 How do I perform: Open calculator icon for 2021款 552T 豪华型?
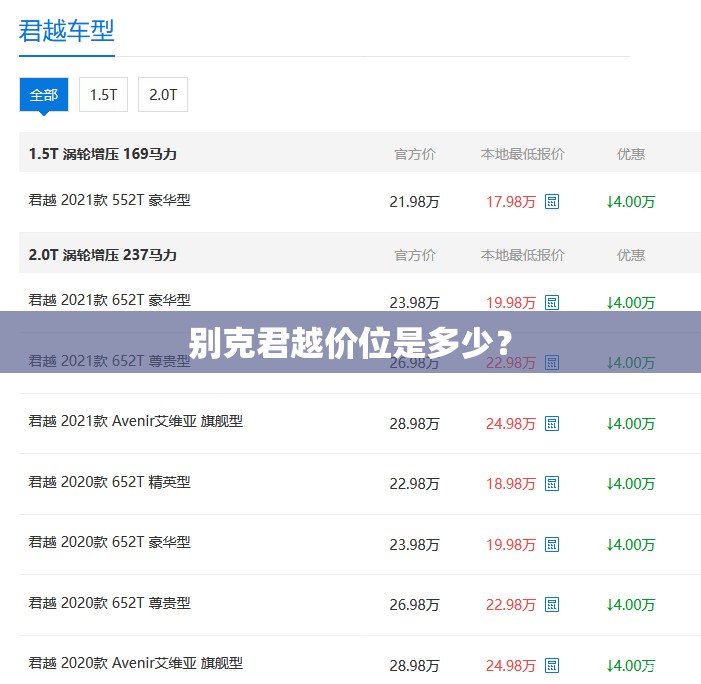coord(552,202)
